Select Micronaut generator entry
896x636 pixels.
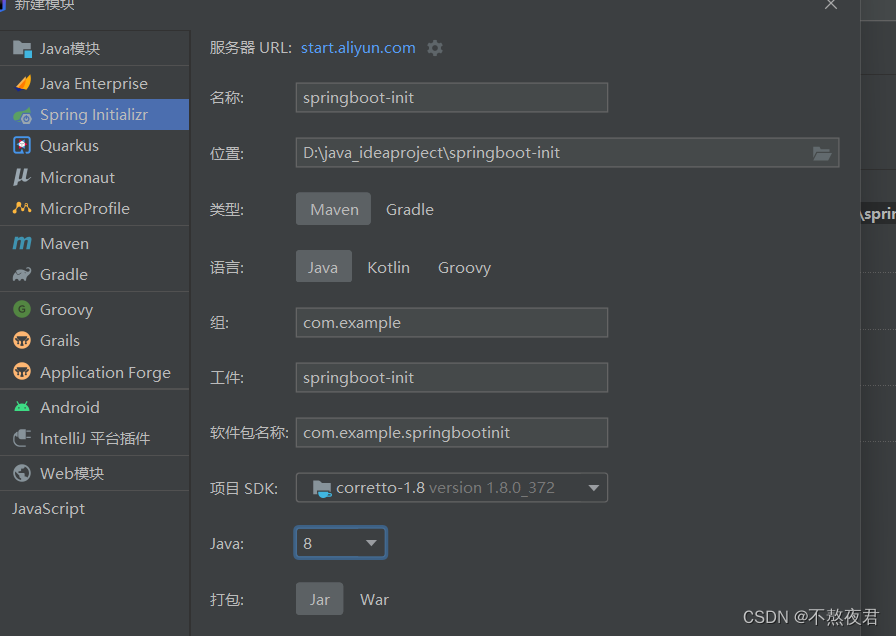(x=95, y=177)
